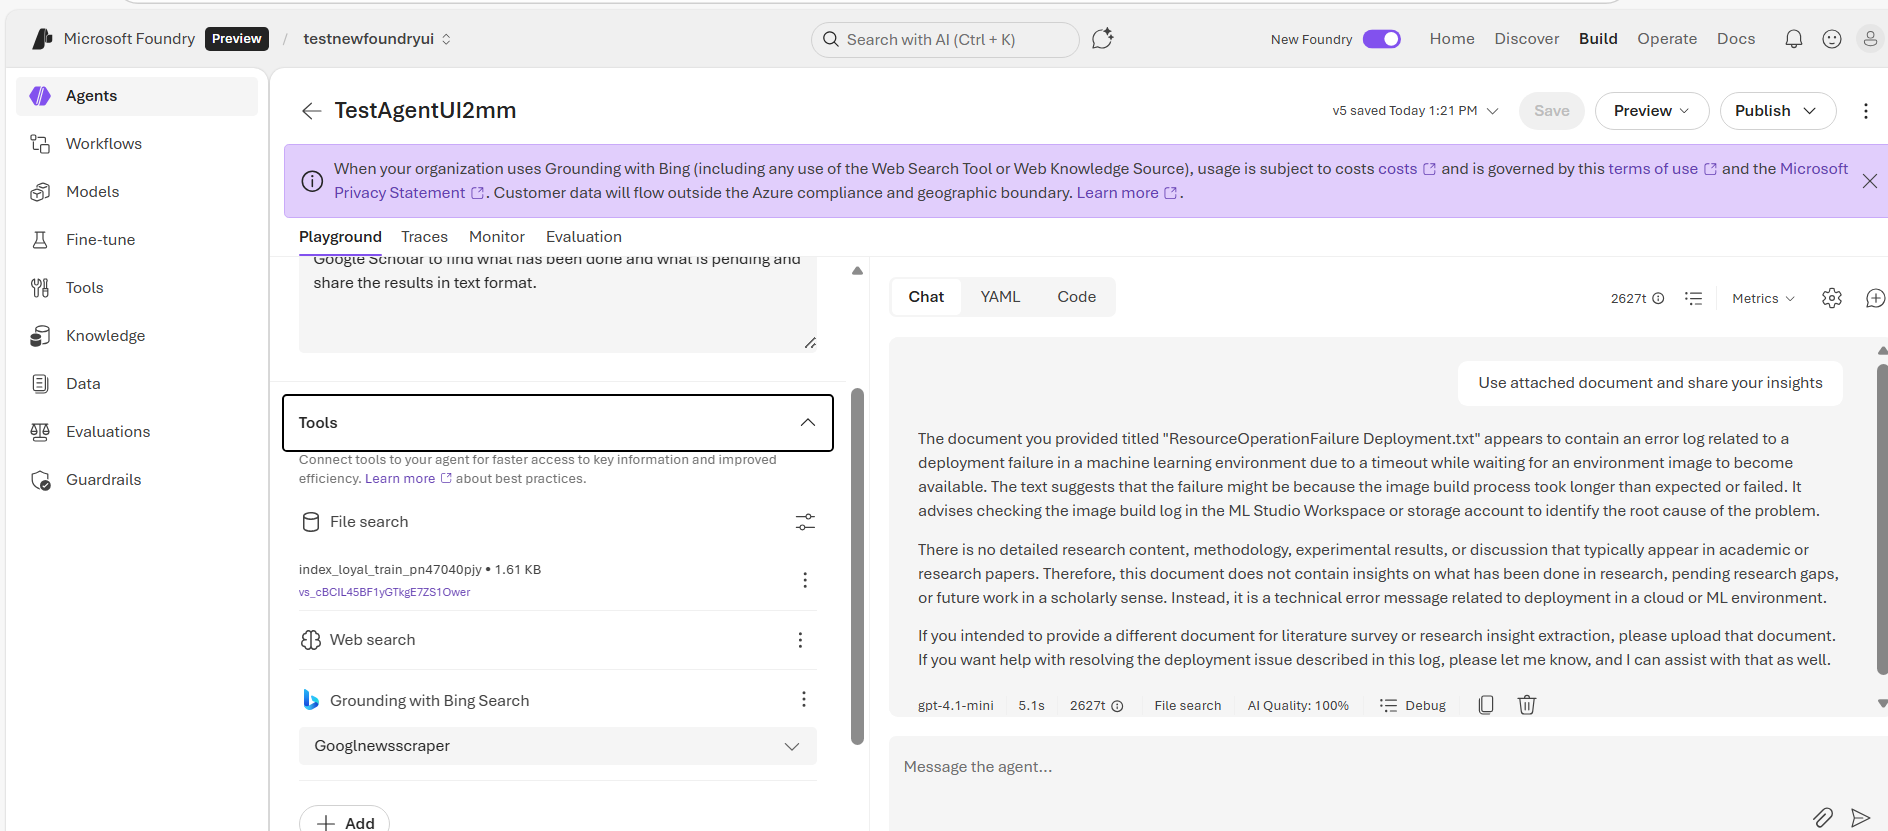This screenshot has width=1888, height=831.
Task: Open File search configuration sliders icon
Action: pos(805,522)
